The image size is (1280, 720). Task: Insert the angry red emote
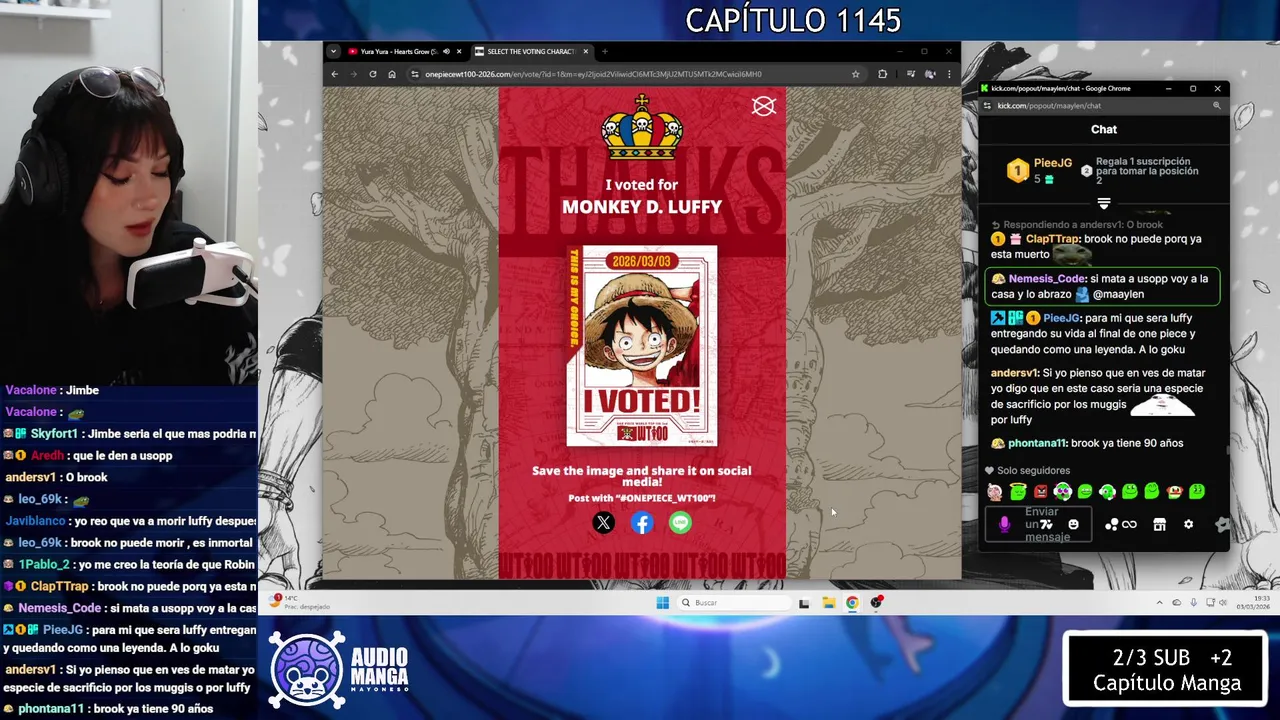pos(1041,491)
